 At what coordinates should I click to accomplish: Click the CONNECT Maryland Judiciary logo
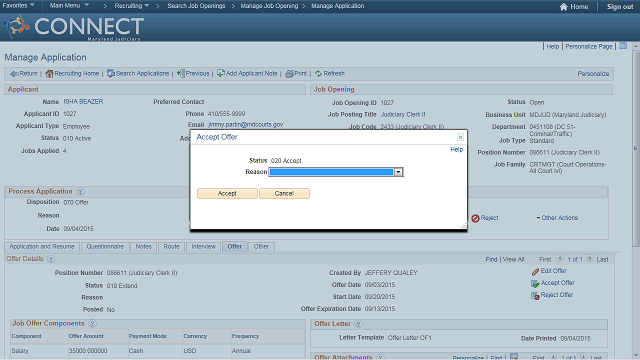click(x=73, y=27)
